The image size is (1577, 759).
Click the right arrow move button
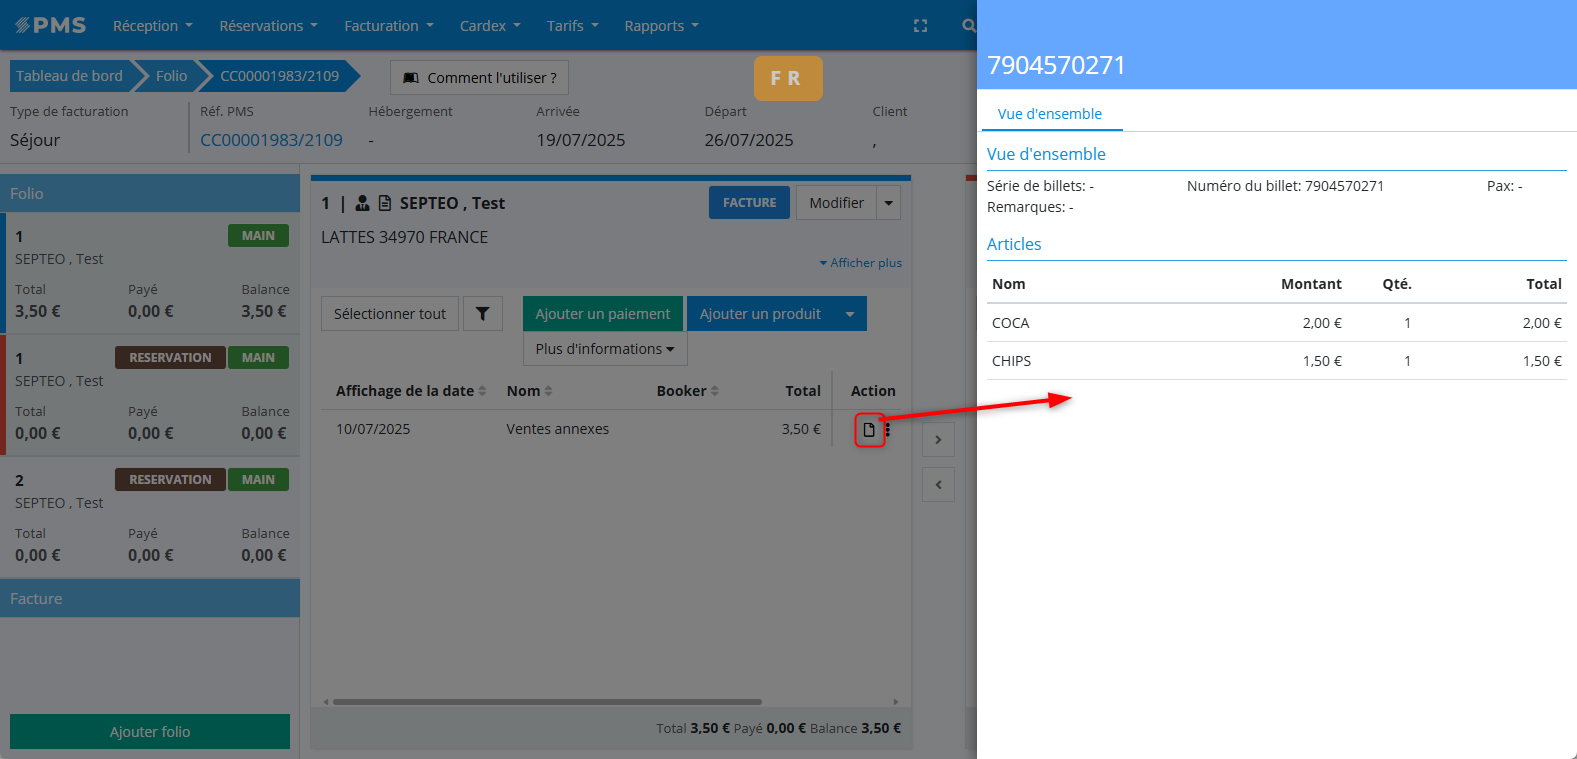click(x=938, y=440)
